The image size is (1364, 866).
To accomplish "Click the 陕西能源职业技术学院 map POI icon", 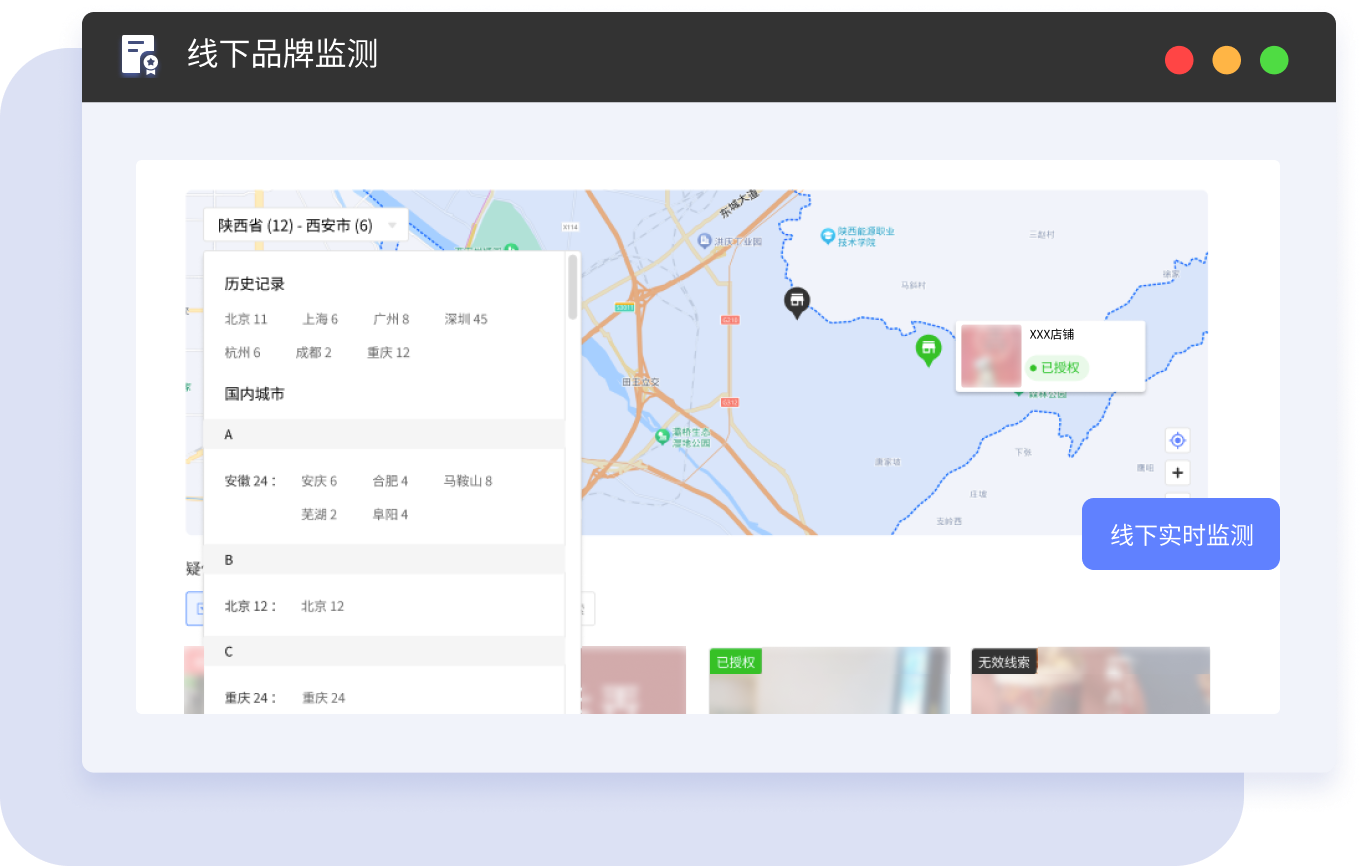I will tap(827, 236).
